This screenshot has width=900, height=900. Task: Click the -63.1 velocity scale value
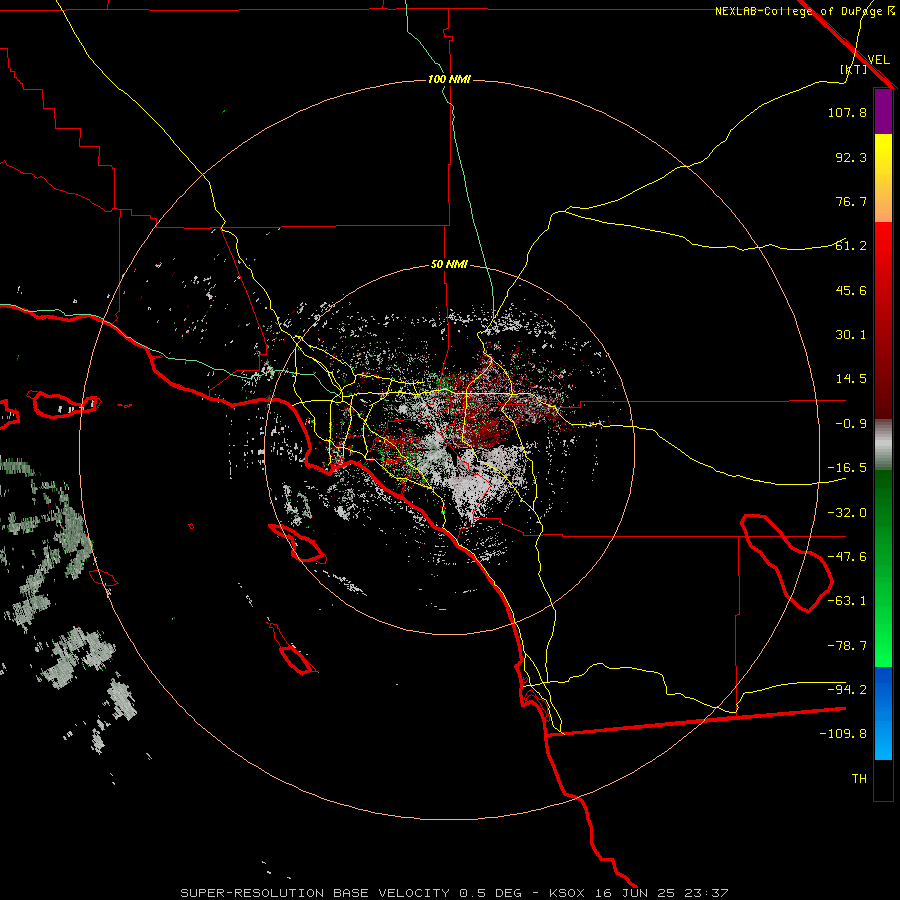(x=847, y=601)
